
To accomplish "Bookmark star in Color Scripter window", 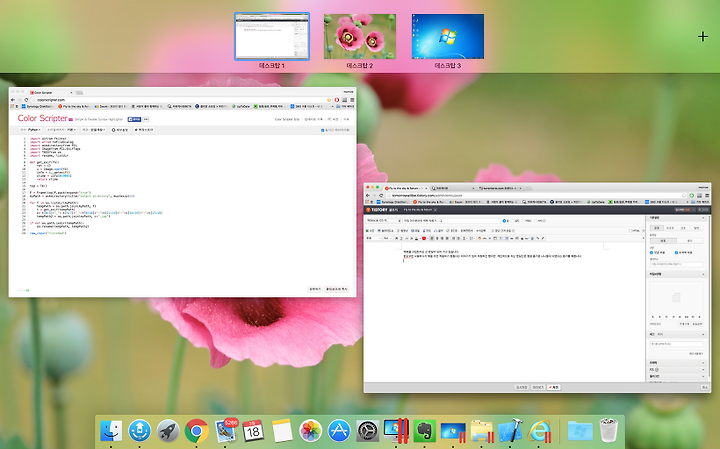I will tap(329, 100).
